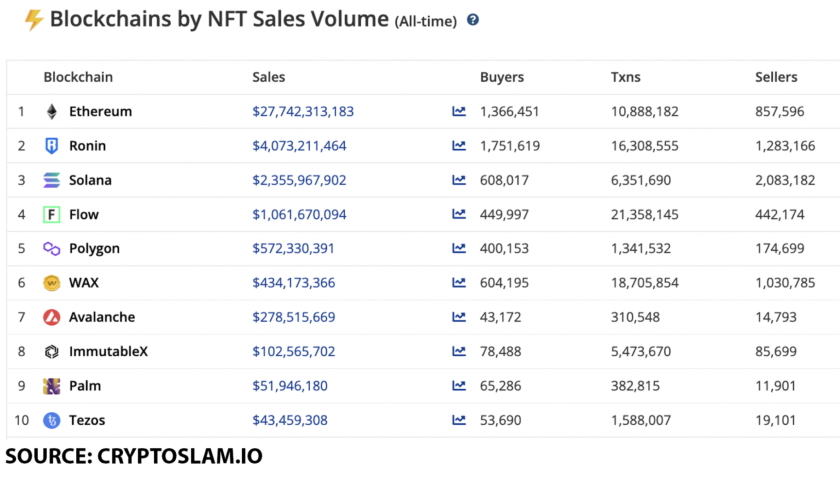The width and height of the screenshot is (840, 480).
Task: Open ImmutableX sales link $102,565,702
Action: click(x=294, y=351)
